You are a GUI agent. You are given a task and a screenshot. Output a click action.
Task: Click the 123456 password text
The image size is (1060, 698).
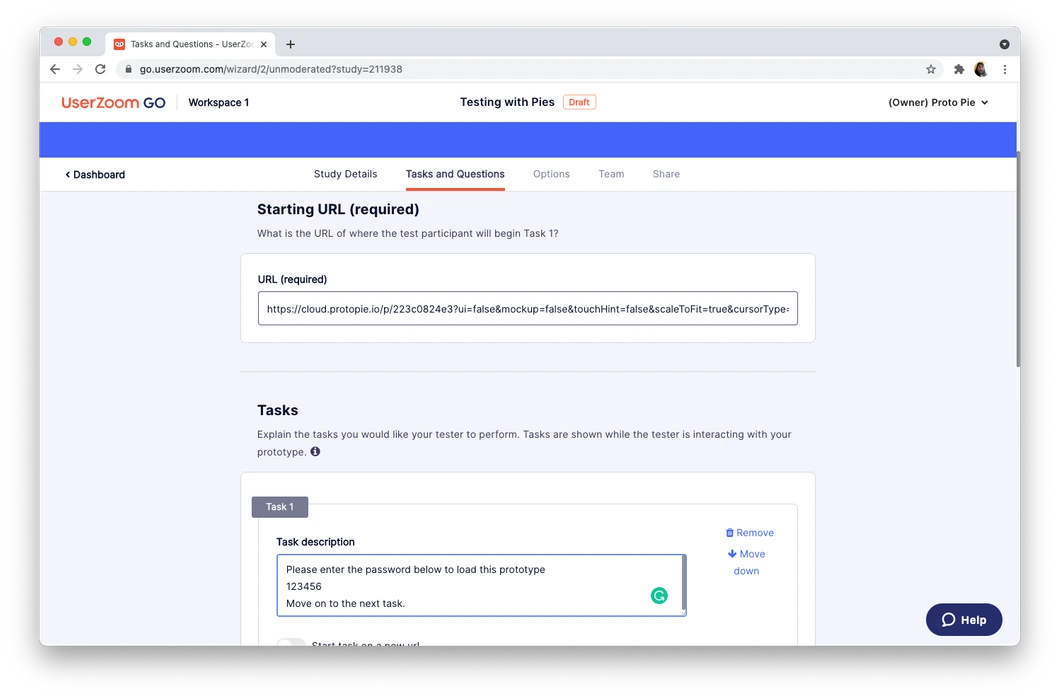pos(304,587)
